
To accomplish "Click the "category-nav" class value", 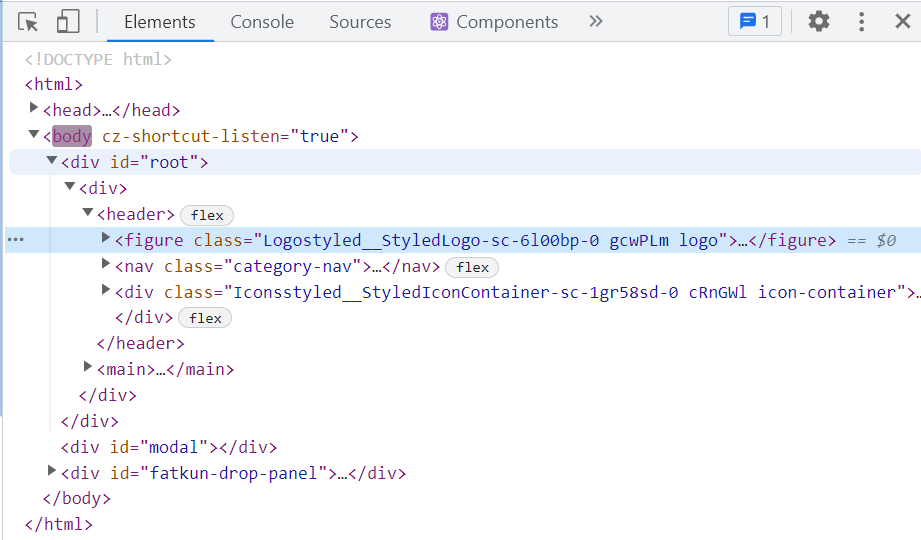I will click(297, 267).
